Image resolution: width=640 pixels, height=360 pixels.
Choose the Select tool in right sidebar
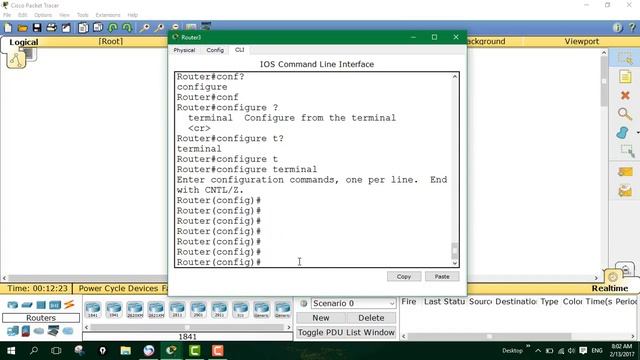click(625, 58)
